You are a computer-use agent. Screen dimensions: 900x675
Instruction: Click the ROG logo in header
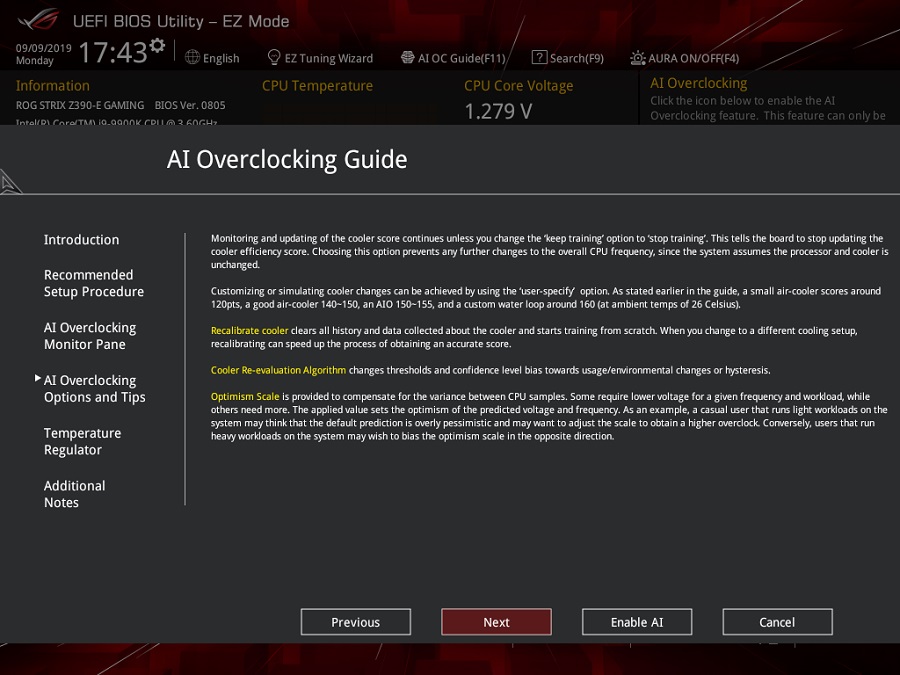point(38,21)
